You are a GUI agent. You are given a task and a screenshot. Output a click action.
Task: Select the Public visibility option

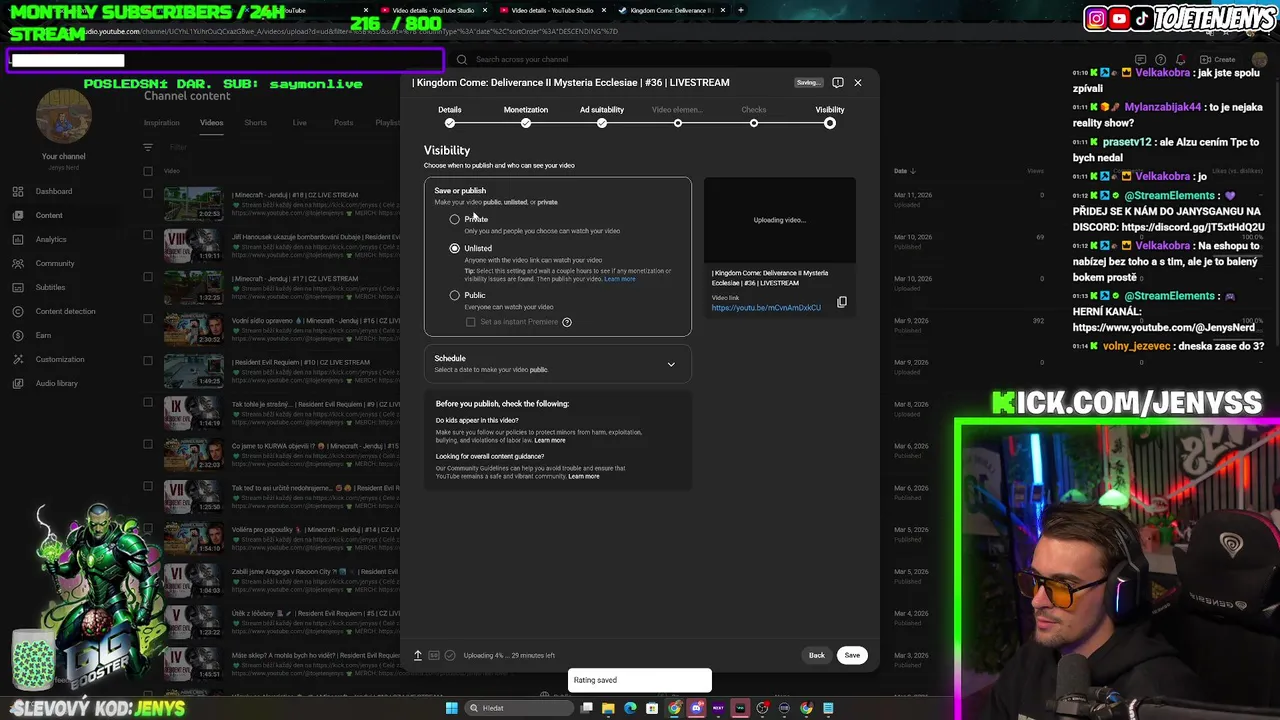(455, 295)
